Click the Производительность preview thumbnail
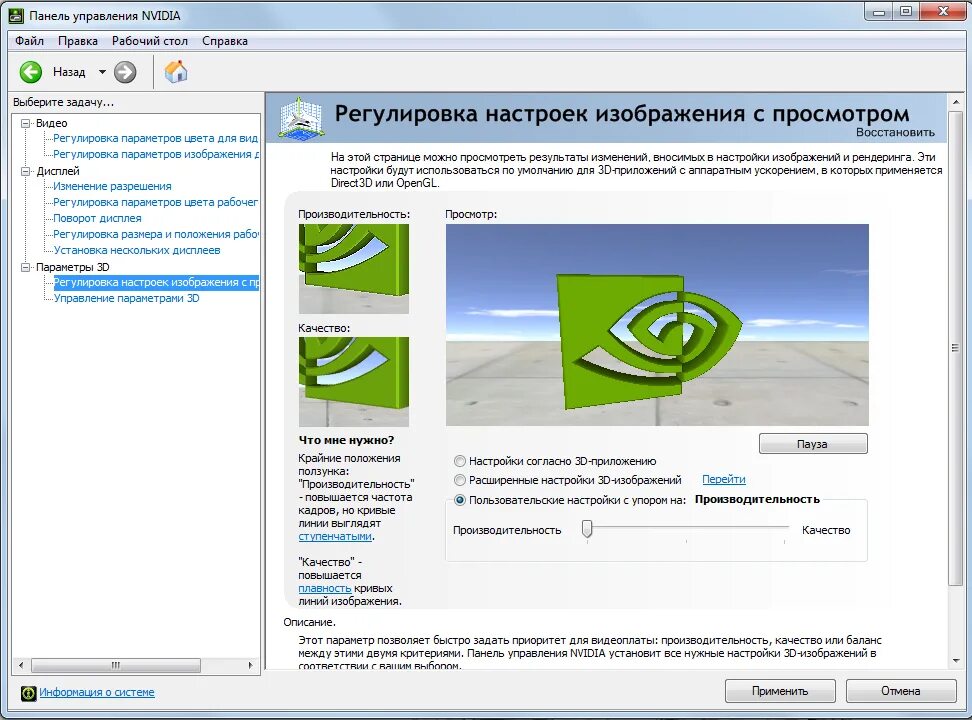 (353, 269)
